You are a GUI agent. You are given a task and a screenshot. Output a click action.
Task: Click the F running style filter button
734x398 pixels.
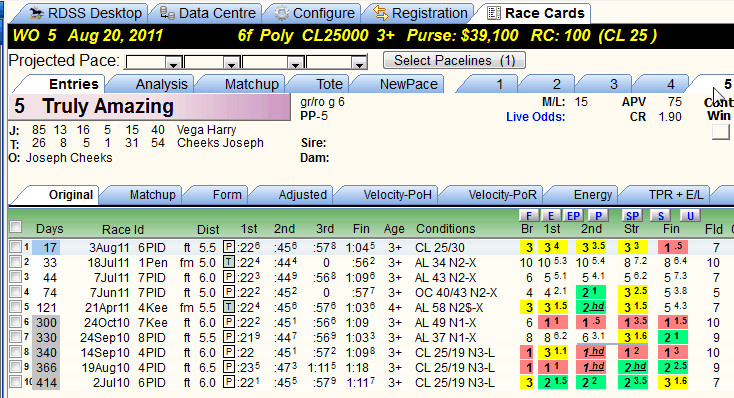[528, 215]
